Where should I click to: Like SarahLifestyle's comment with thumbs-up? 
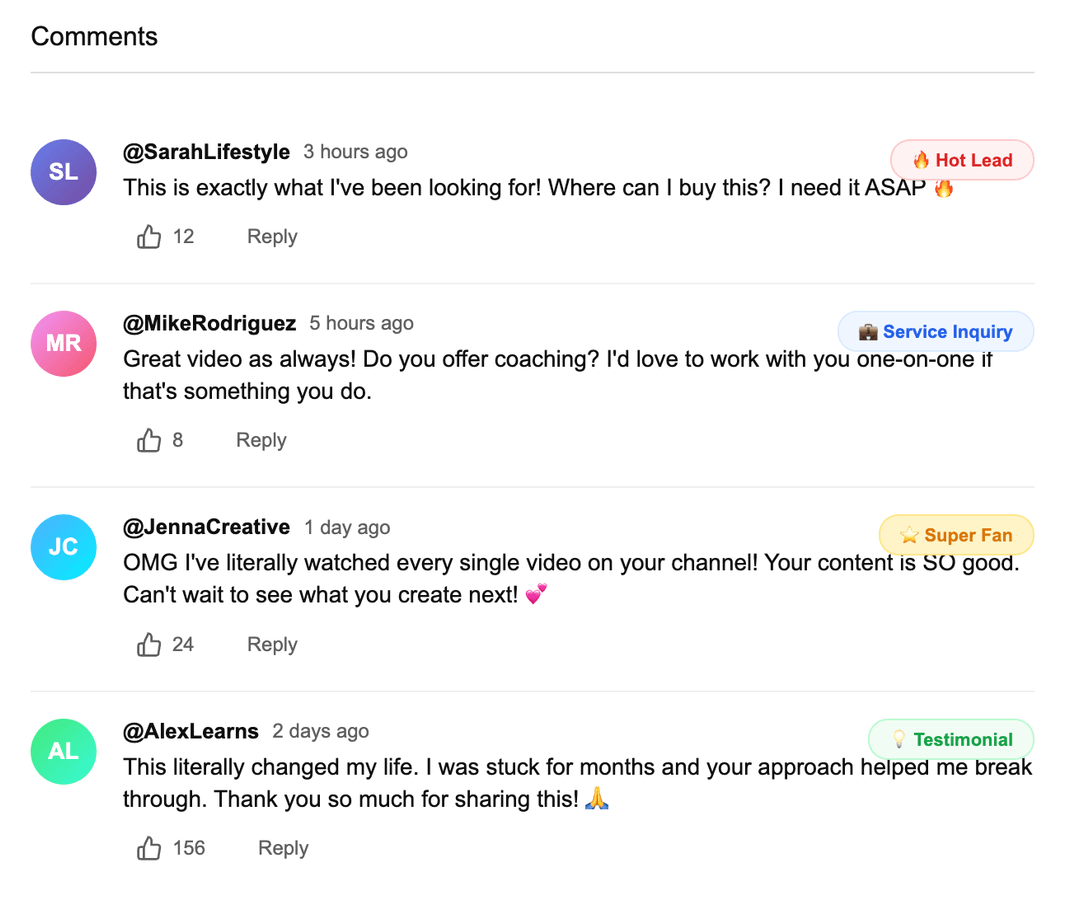pos(149,237)
